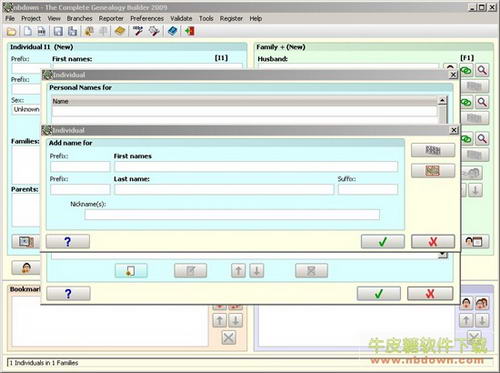The width and height of the screenshot is (500, 373).
Task: Click the second green eye icon in Family panel
Action: tap(466, 102)
